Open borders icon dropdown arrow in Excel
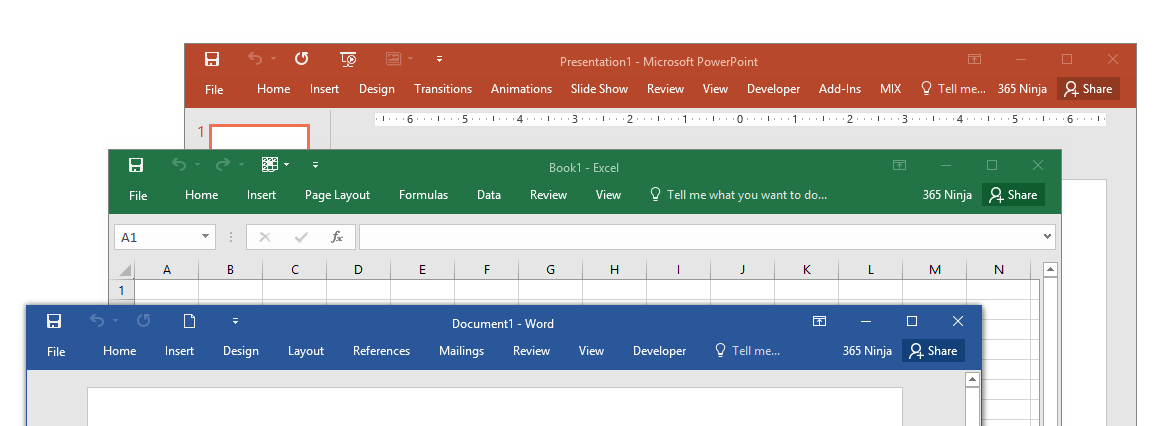This screenshot has height=426, width=1163. click(x=287, y=165)
